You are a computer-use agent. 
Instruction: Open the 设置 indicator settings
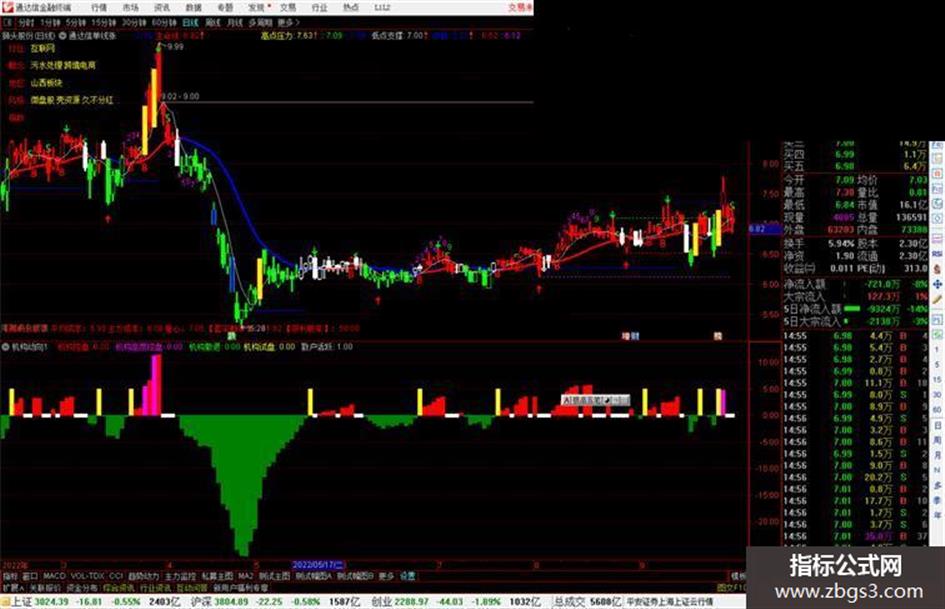408,576
